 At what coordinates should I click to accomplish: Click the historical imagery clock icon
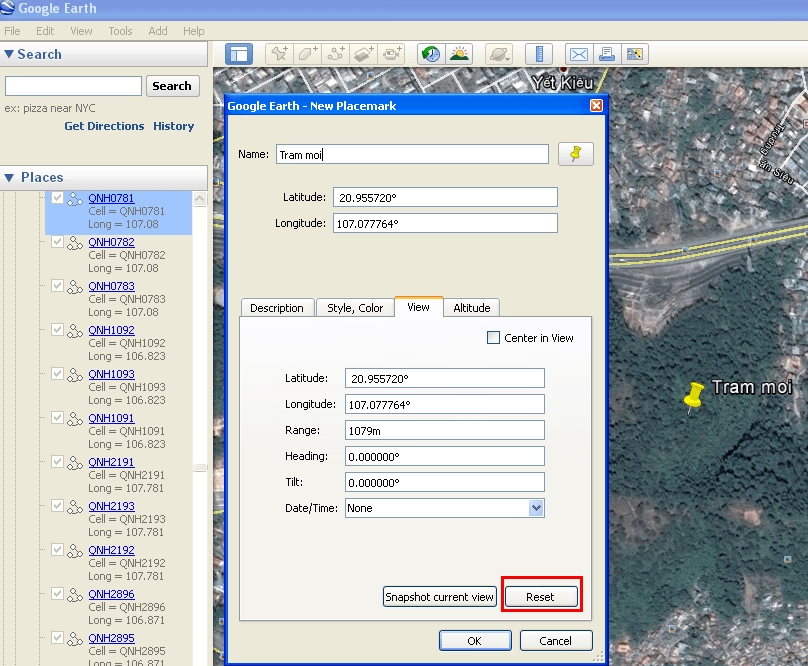tap(430, 54)
